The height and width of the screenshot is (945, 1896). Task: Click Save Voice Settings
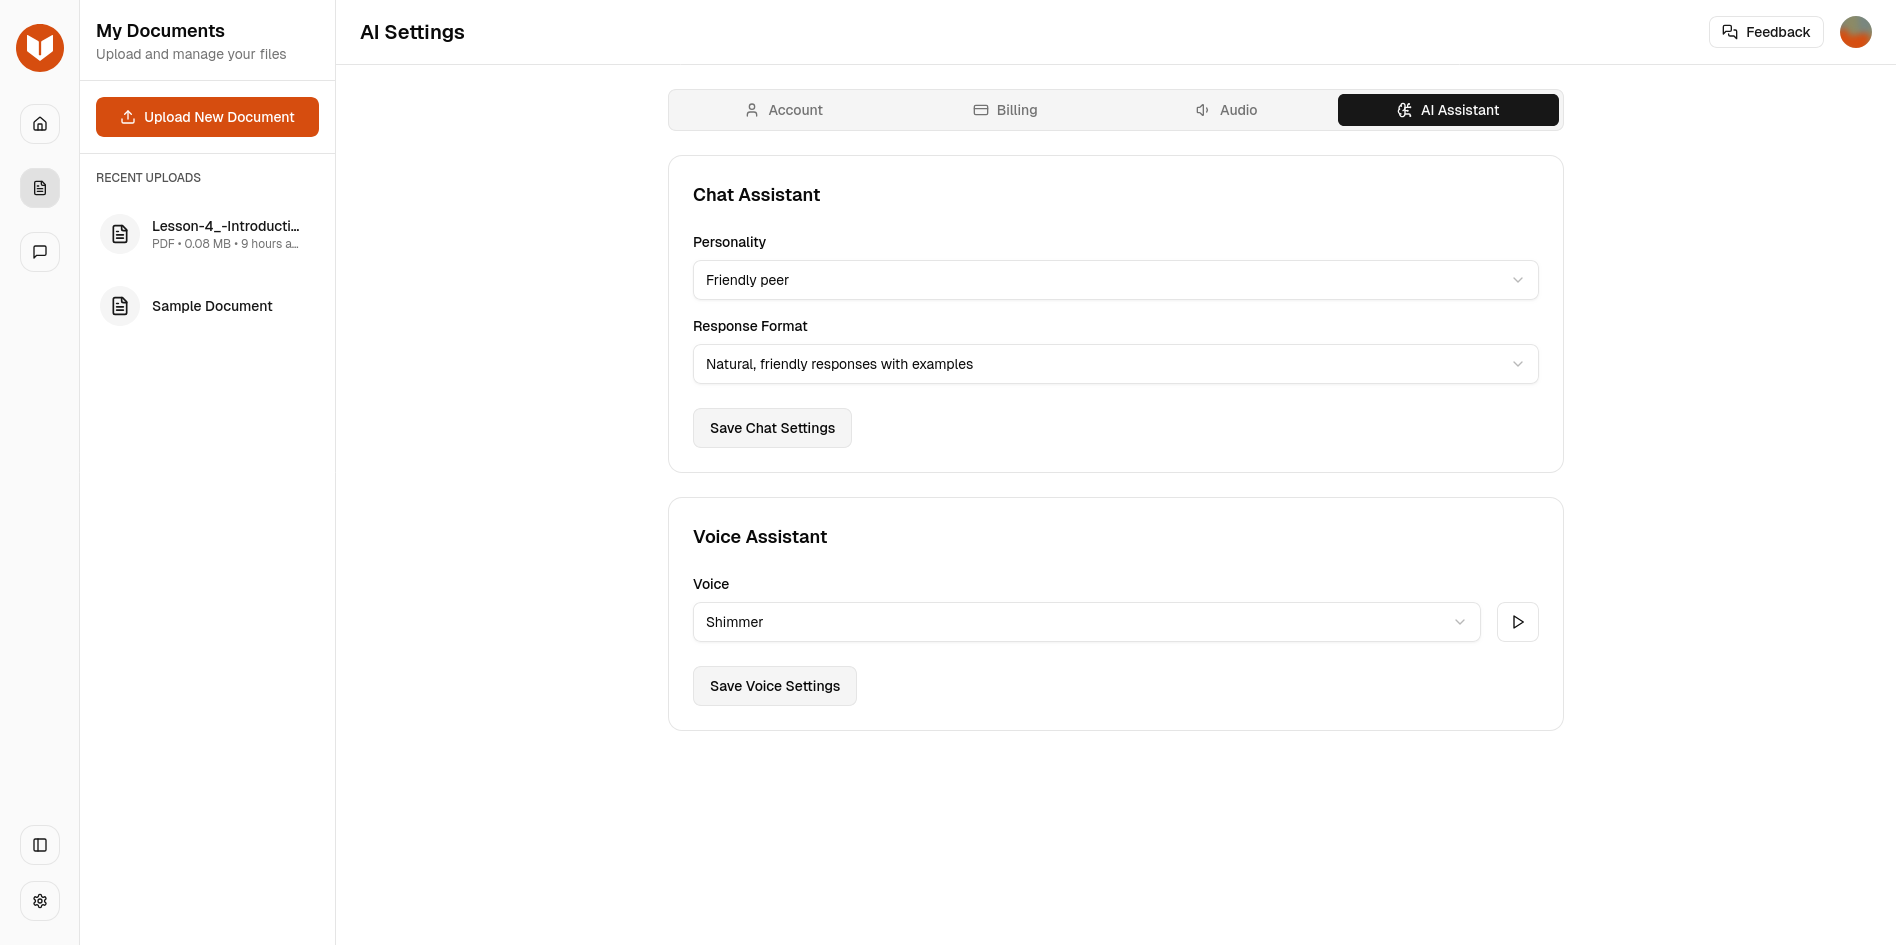[774, 686]
